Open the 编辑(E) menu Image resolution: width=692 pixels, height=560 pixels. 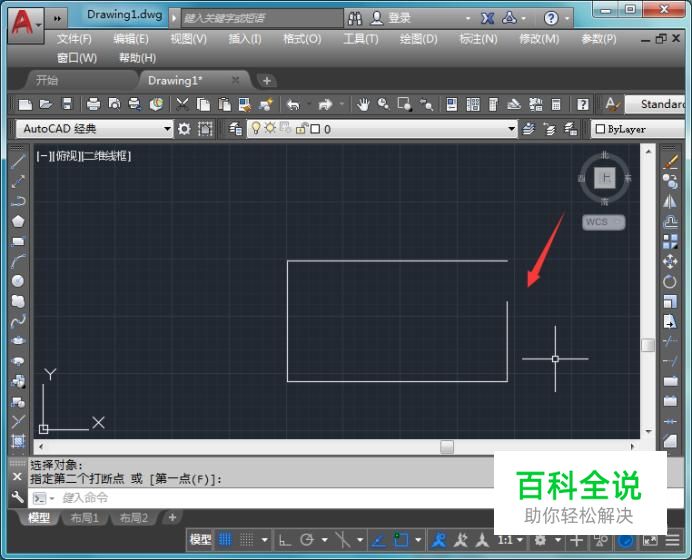point(131,39)
